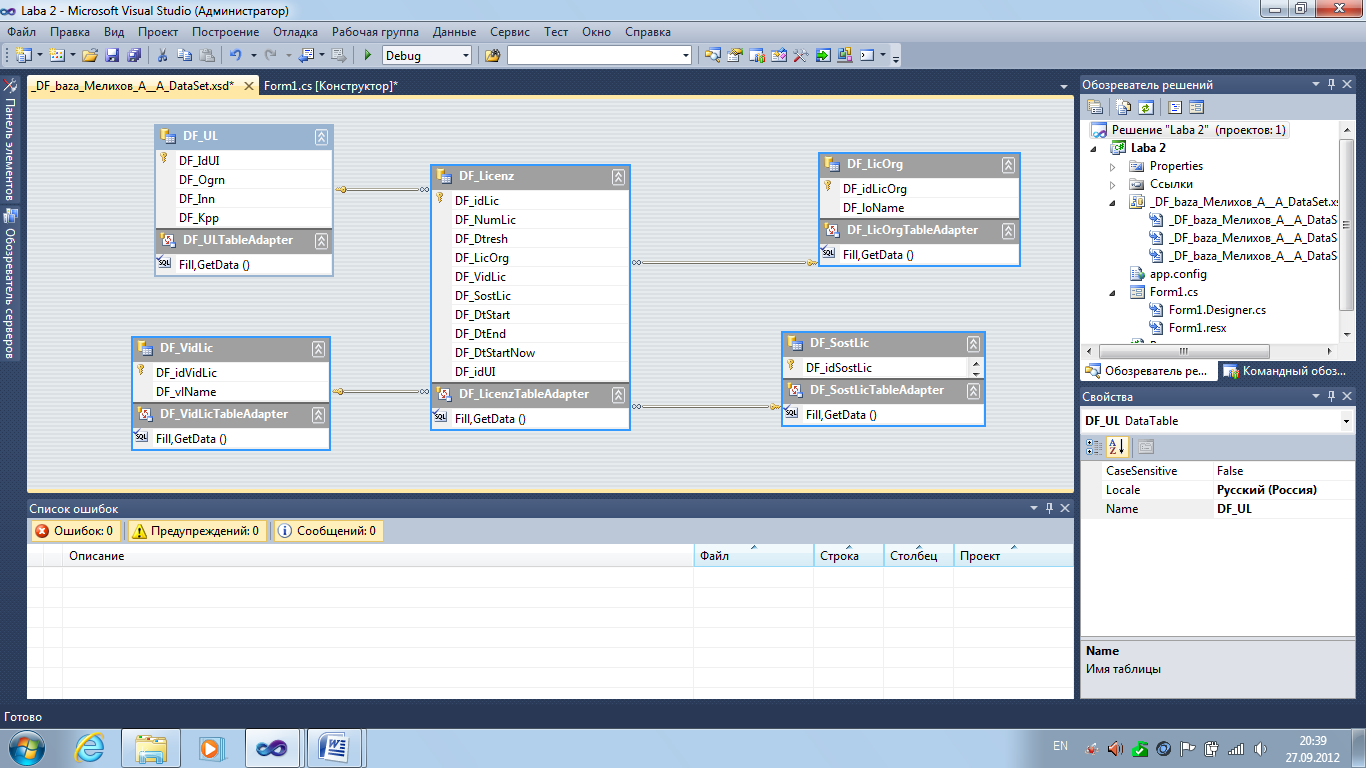Screen dimensions: 1366x768
Task: Open Windows Explorer folder on the taskbar
Action: point(150,747)
